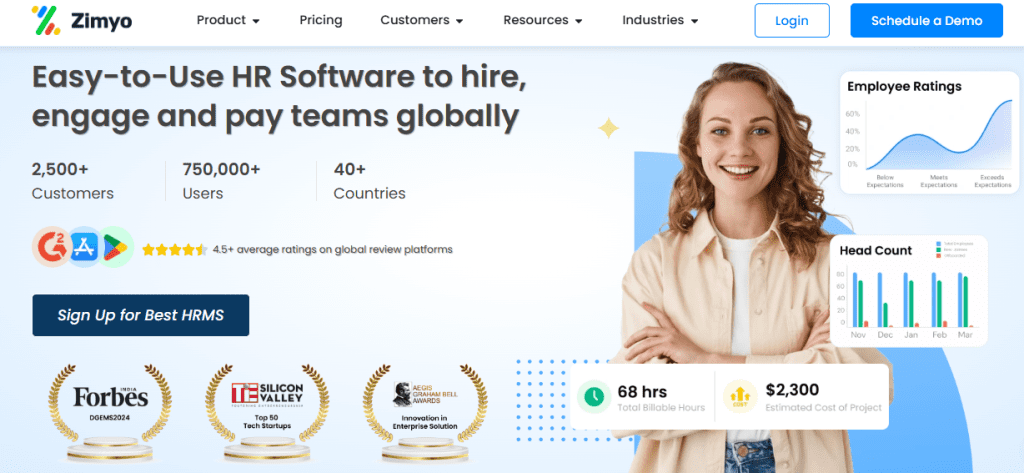The image size is (1024, 473).
Task: Expand the Product dropdown menu
Action: click(x=228, y=20)
